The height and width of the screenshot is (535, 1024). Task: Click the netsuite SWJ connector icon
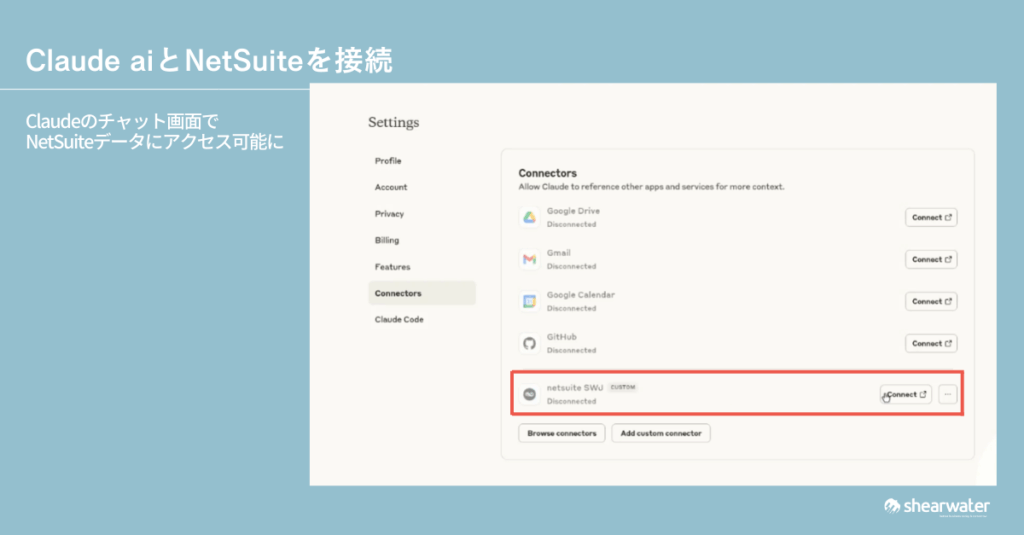coord(529,394)
